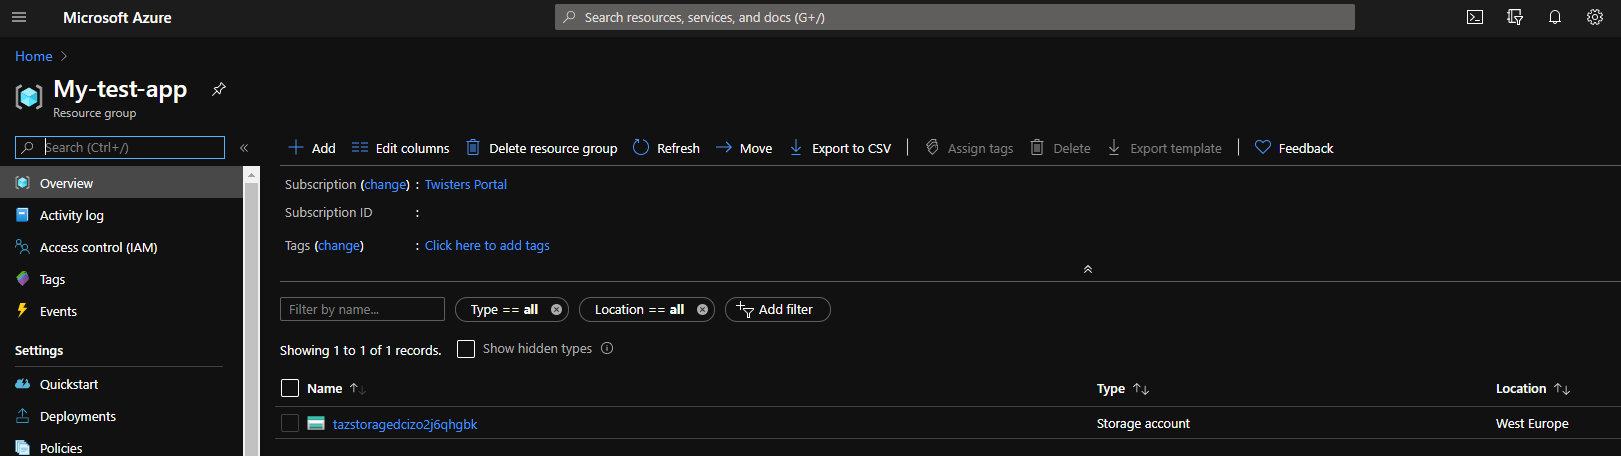Click the Refresh toolbar icon

(x=641, y=148)
